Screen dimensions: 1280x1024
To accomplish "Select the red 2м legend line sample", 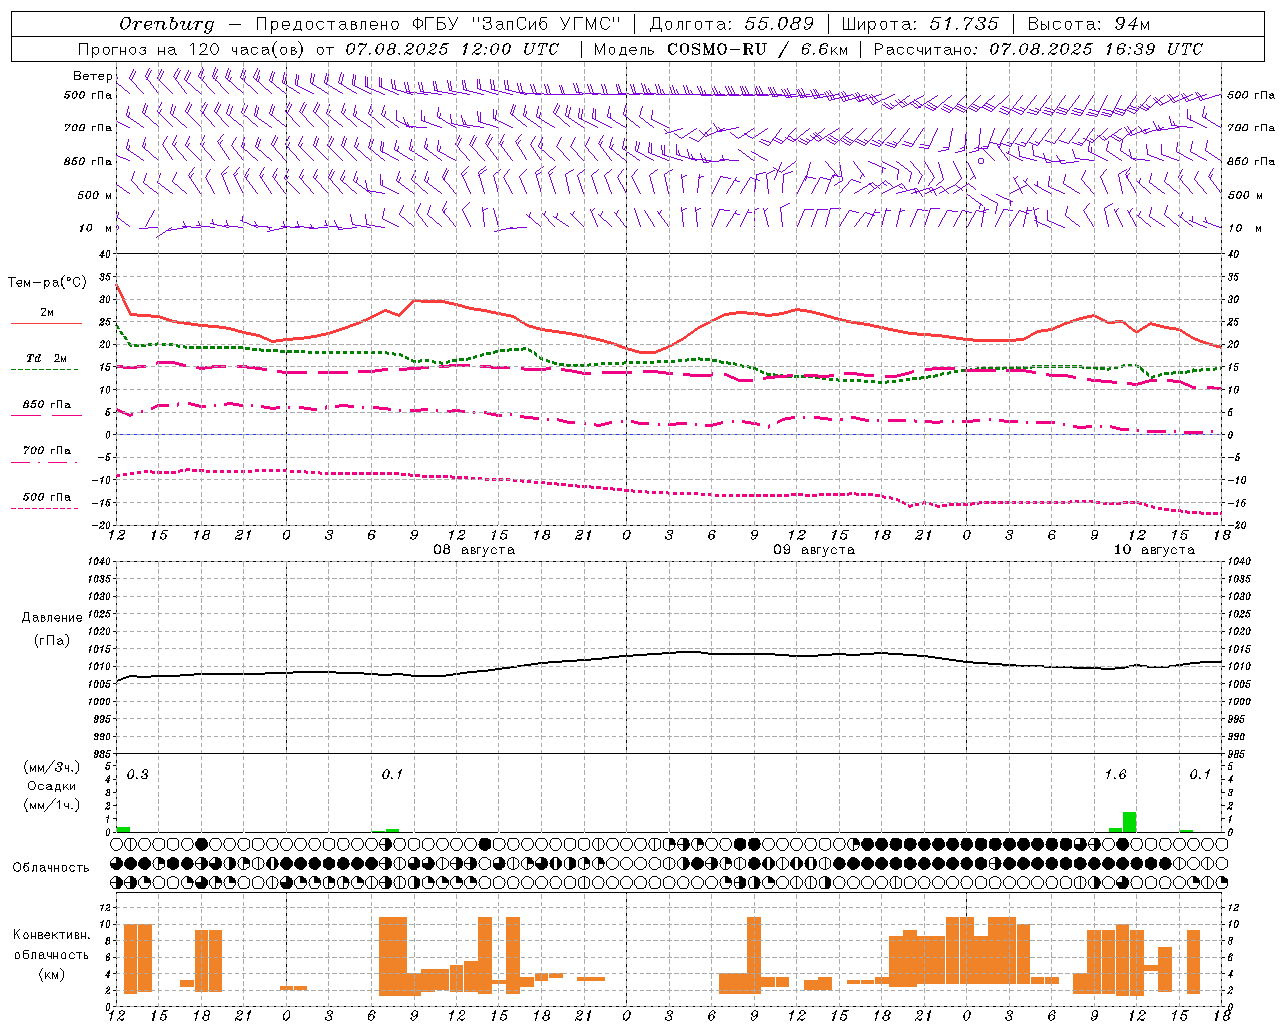I will 46,323.
